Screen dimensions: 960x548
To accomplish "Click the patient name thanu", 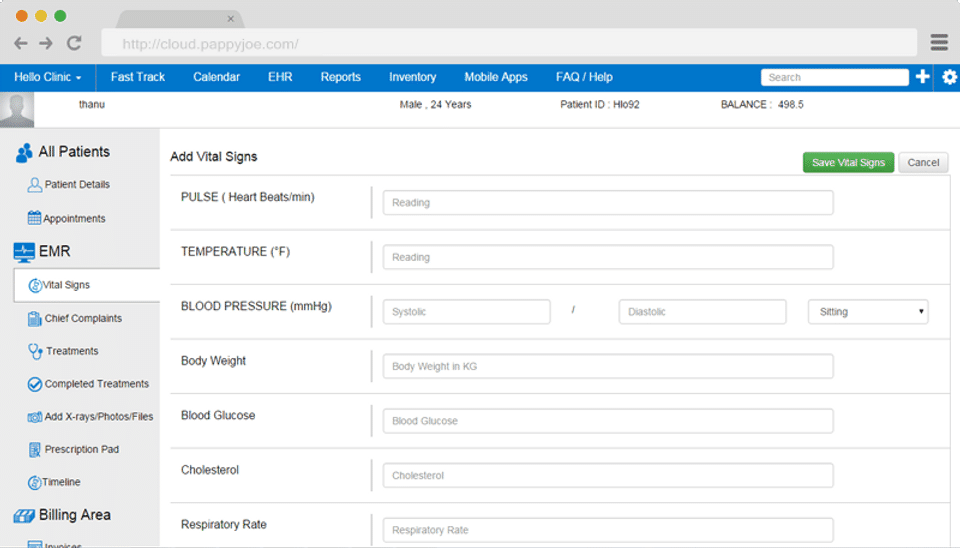I will coord(92,105).
